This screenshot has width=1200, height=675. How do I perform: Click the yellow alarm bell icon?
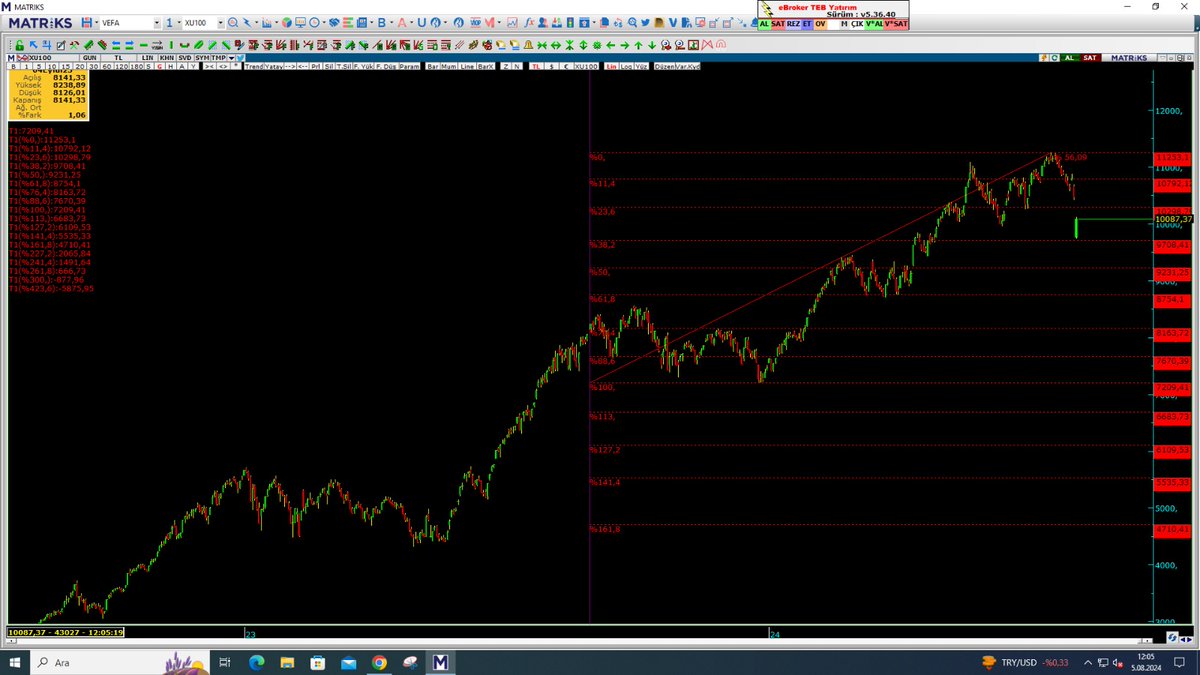coord(527,45)
